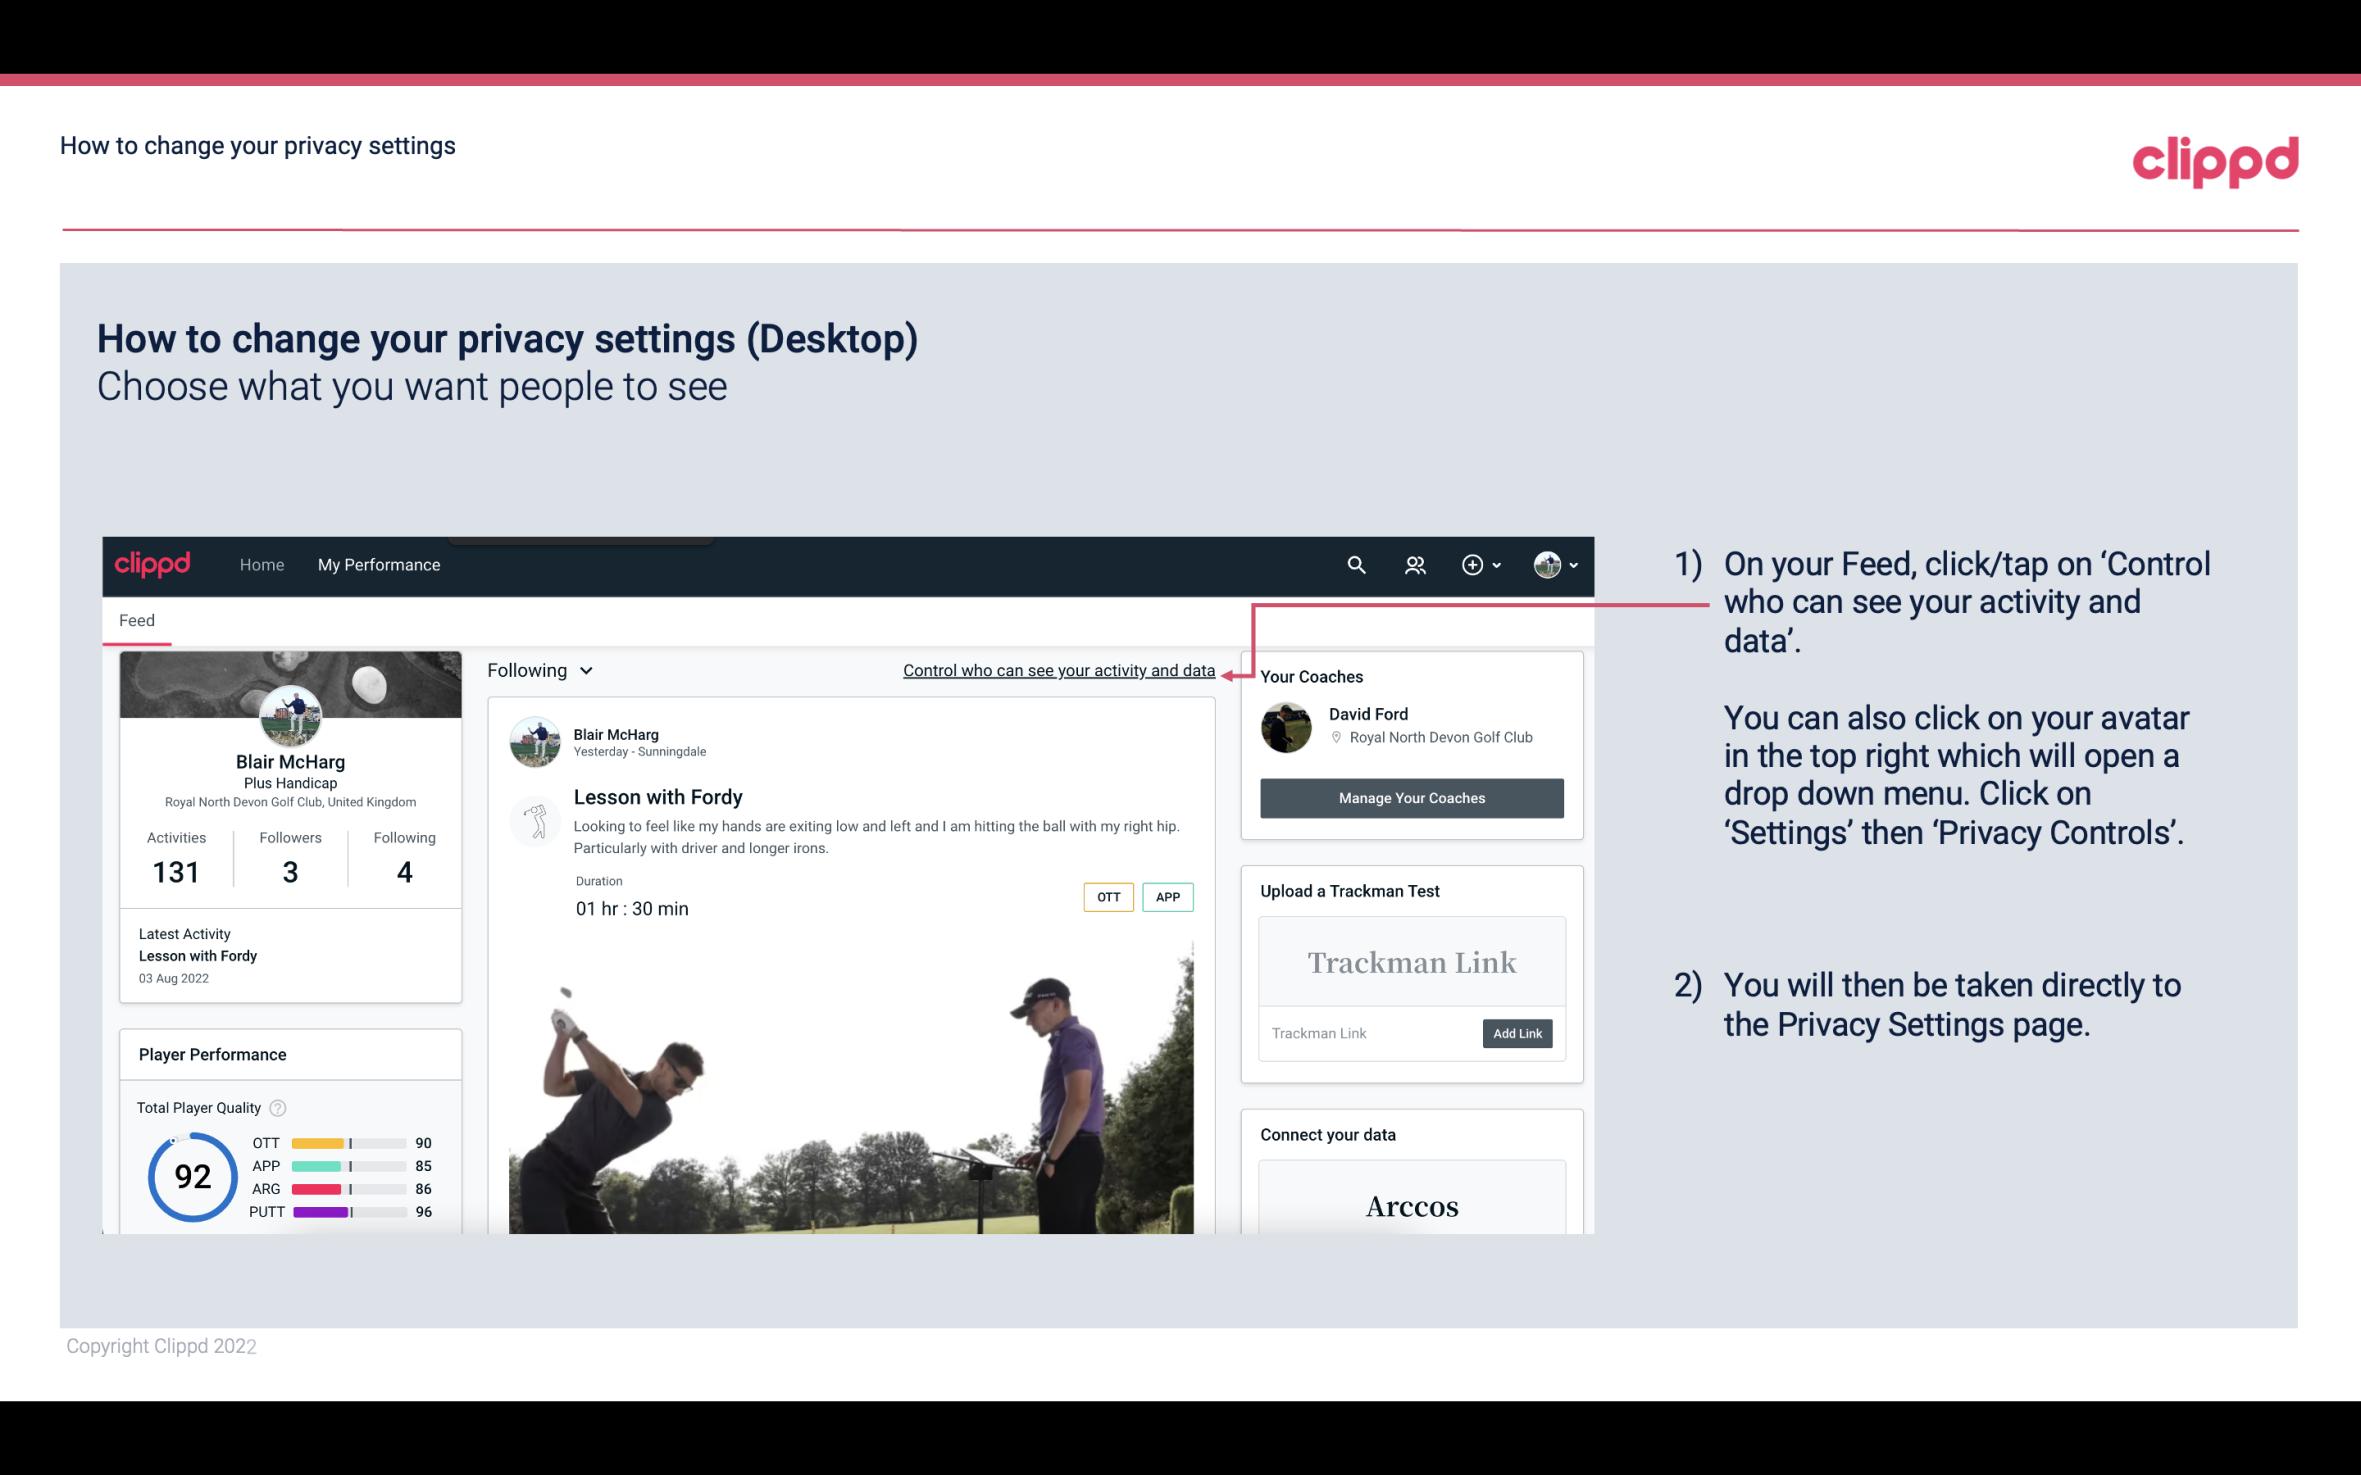Click the Total Player Quality info icon
Image resolution: width=2361 pixels, height=1475 pixels.
277,1106
